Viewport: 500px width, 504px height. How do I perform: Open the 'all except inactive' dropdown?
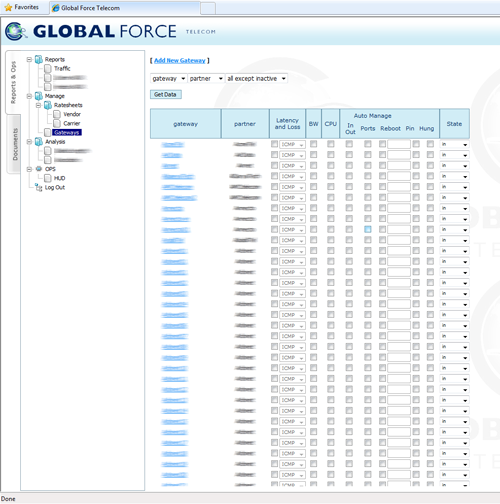click(x=256, y=79)
